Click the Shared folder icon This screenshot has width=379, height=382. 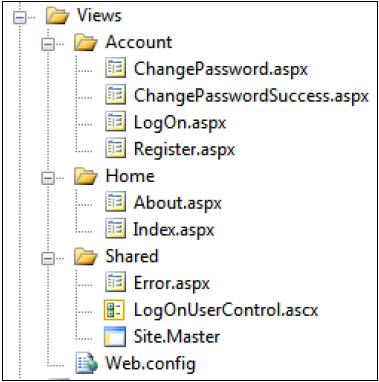pos(86,257)
